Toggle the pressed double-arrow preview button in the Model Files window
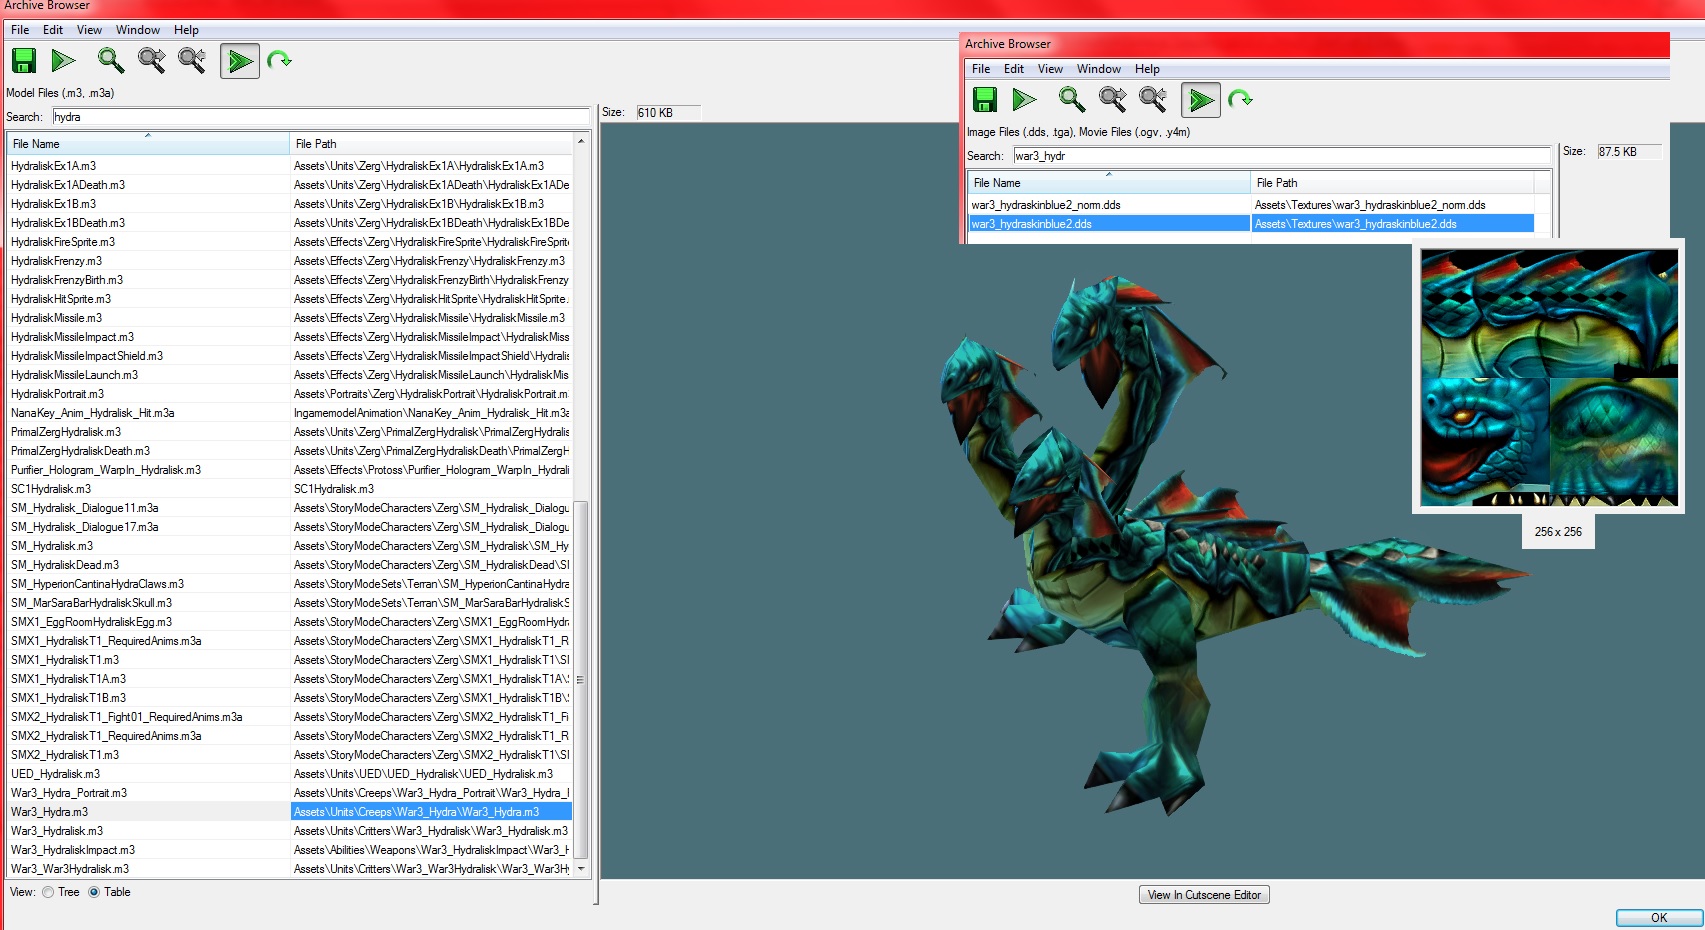This screenshot has width=1705, height=930. 240,61
